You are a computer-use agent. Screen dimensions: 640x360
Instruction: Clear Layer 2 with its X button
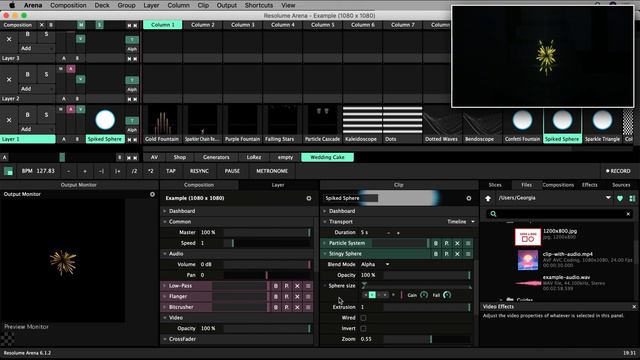click(9, 80)
